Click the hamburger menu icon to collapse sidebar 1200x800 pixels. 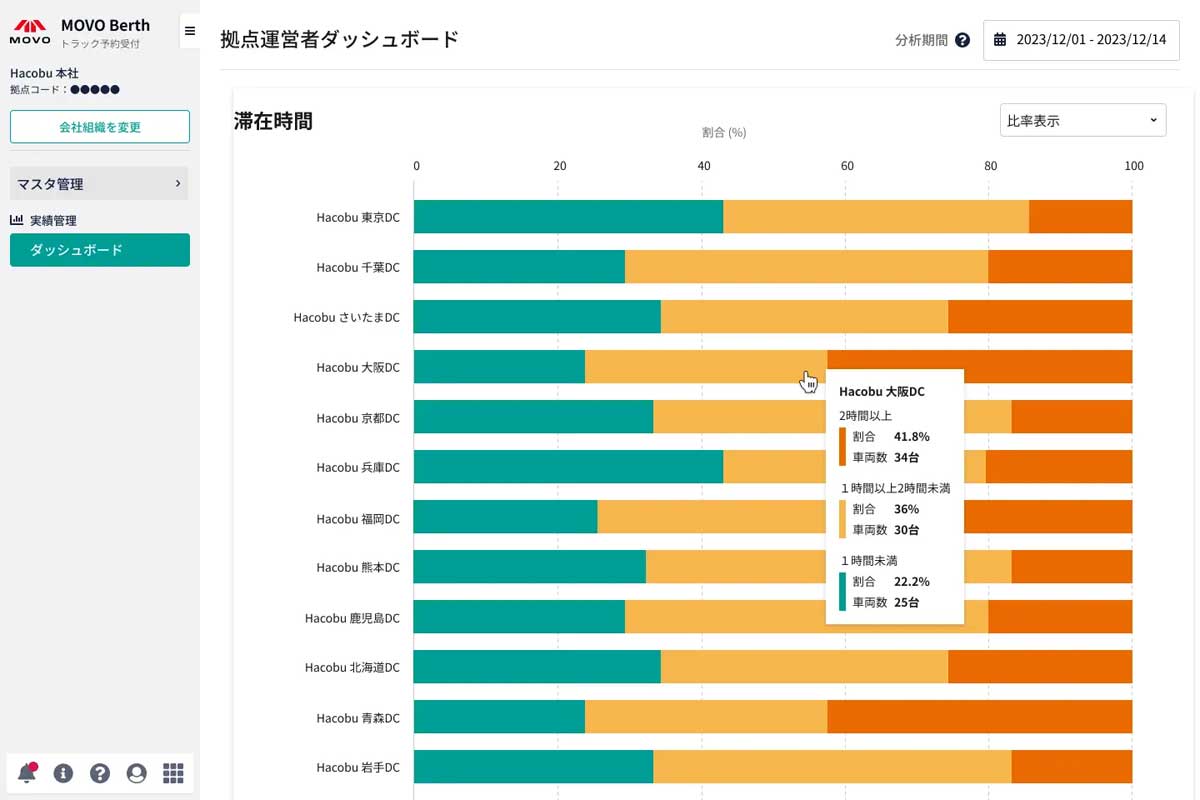pyautogui.click(x=190, y=31)
